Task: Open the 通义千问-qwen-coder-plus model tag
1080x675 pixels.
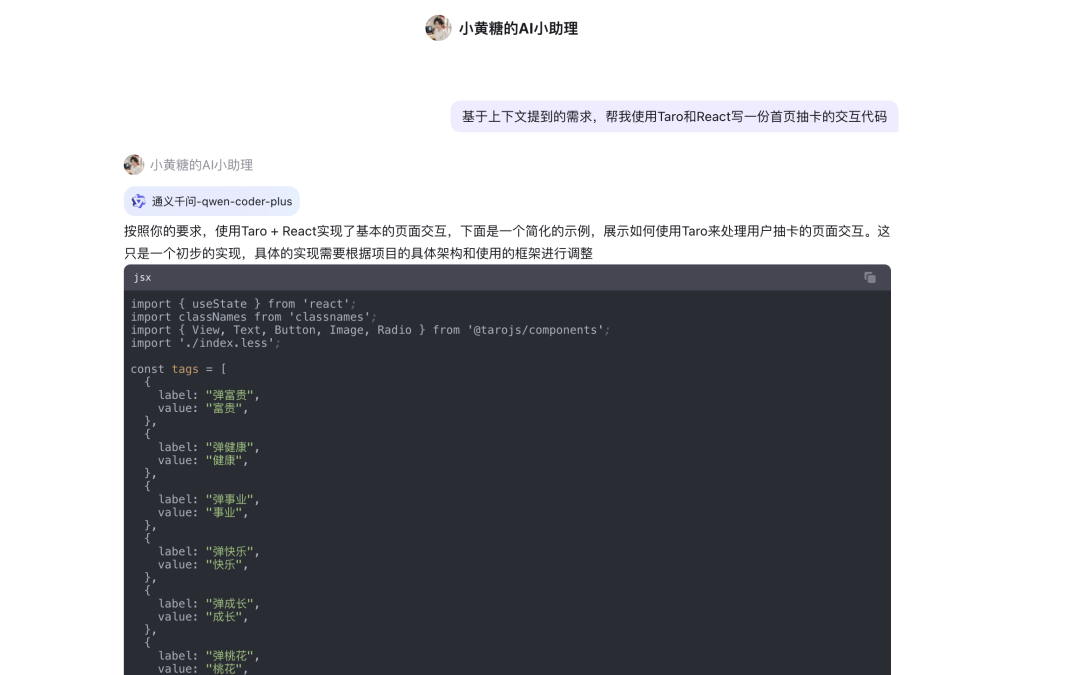Action: point(211,201)
